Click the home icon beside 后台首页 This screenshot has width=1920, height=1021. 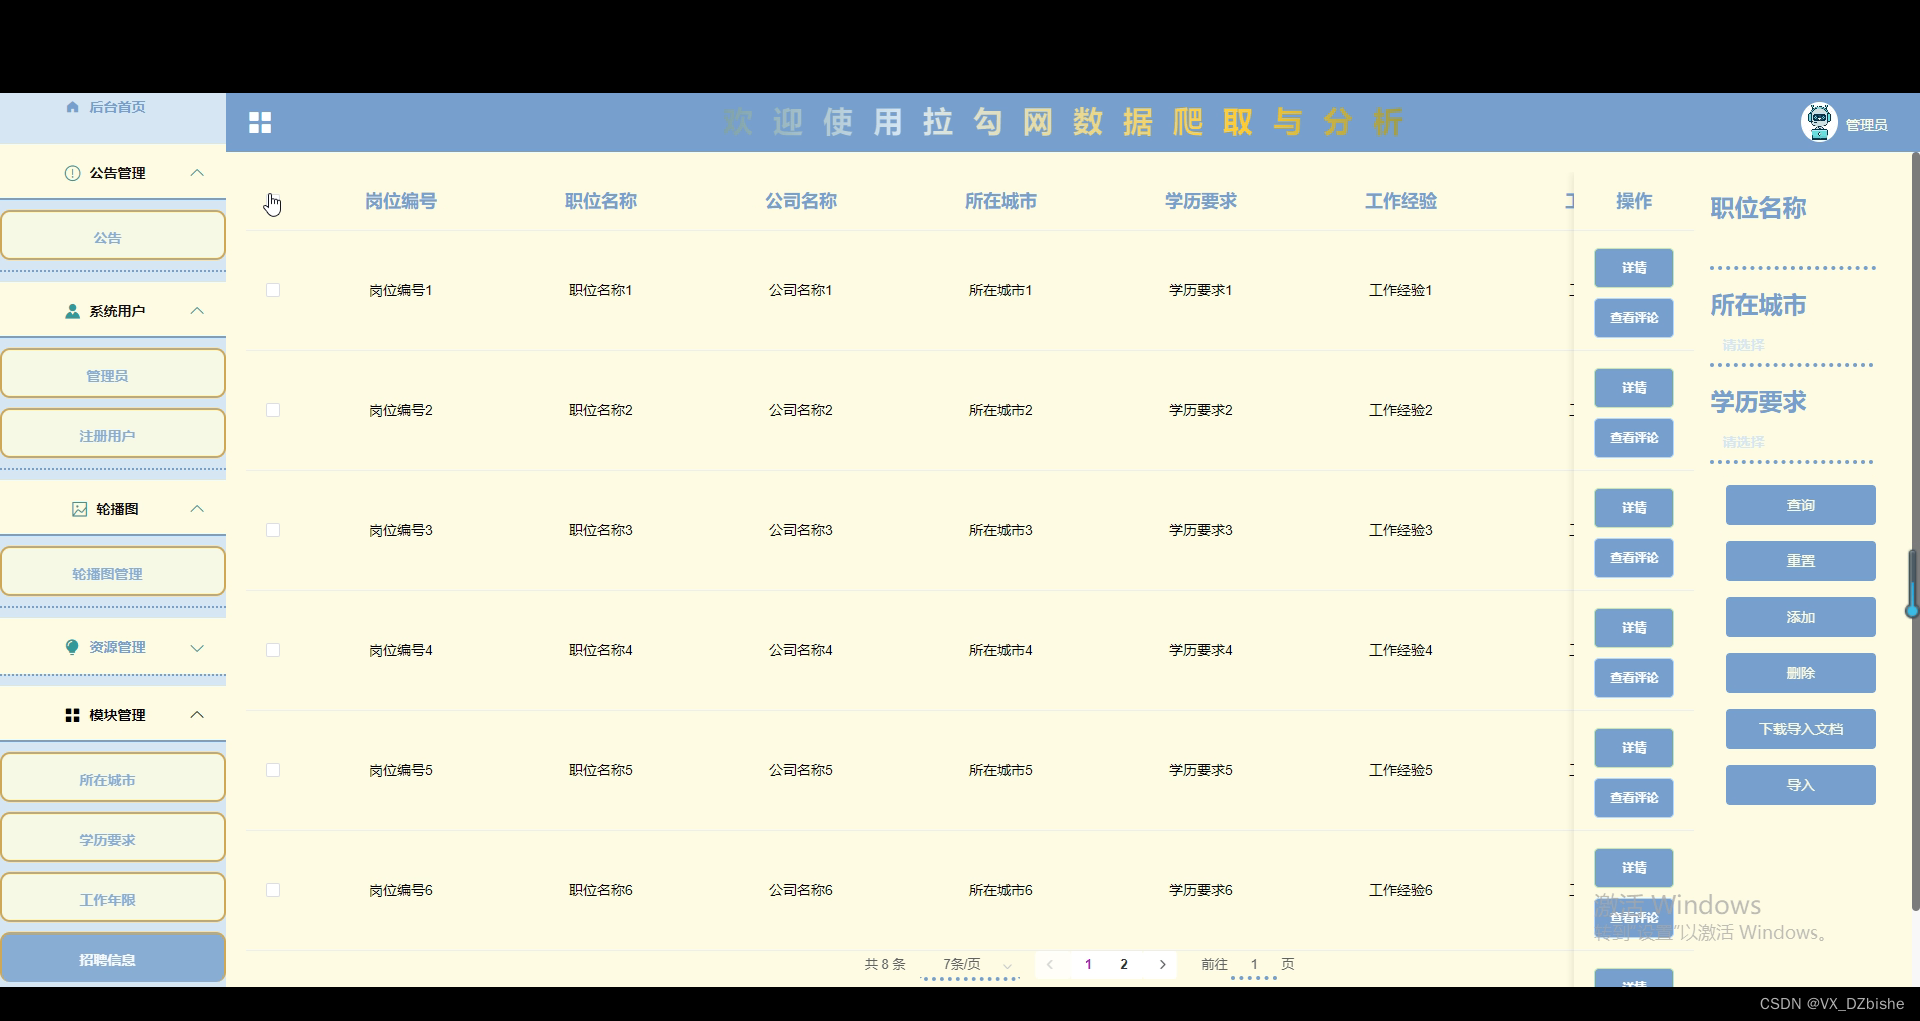[x=72, y=107]
